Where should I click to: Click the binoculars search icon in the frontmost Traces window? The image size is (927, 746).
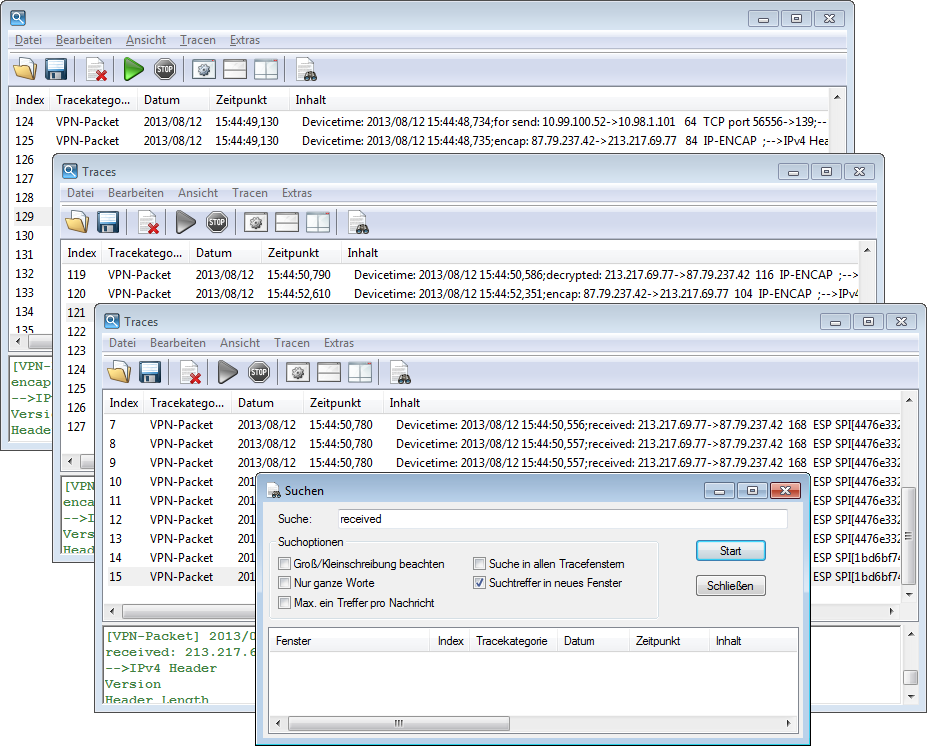tap(400, 373)
